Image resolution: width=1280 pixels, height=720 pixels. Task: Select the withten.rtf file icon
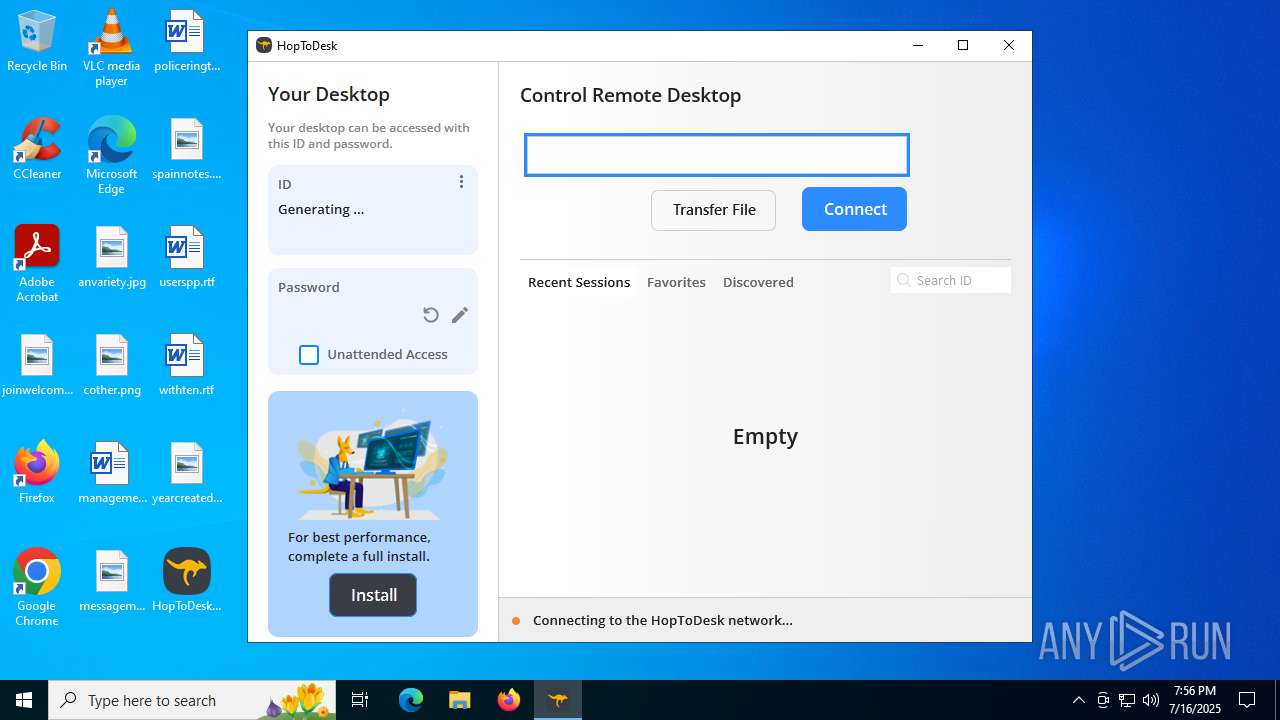(x=187, y=366)
